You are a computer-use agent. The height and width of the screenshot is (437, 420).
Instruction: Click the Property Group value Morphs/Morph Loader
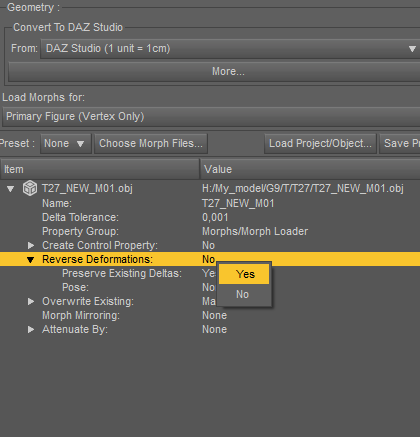tap(255, 232)
